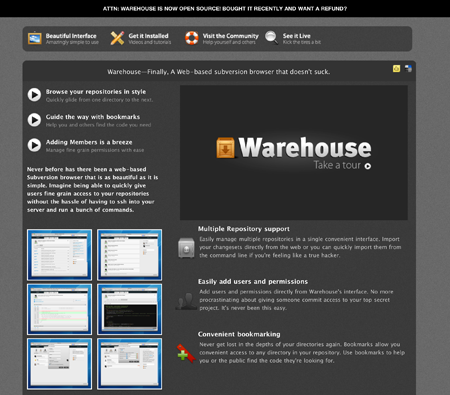Play the Guide the way with bookmarks video
450x395 pixels.
34,120
